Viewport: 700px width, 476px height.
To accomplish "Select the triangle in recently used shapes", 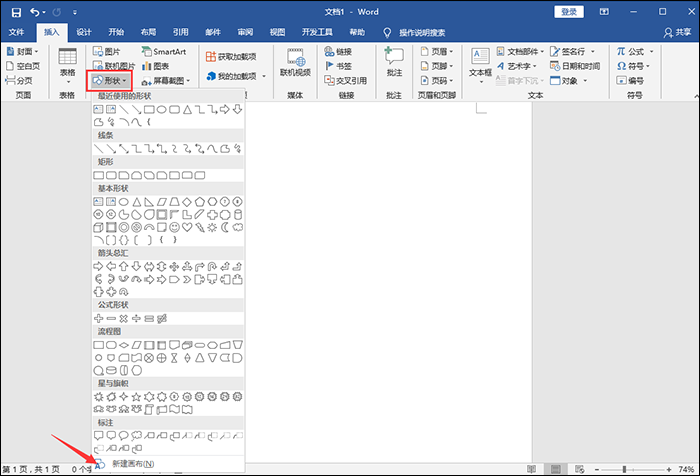I will (x=187, y=109).
